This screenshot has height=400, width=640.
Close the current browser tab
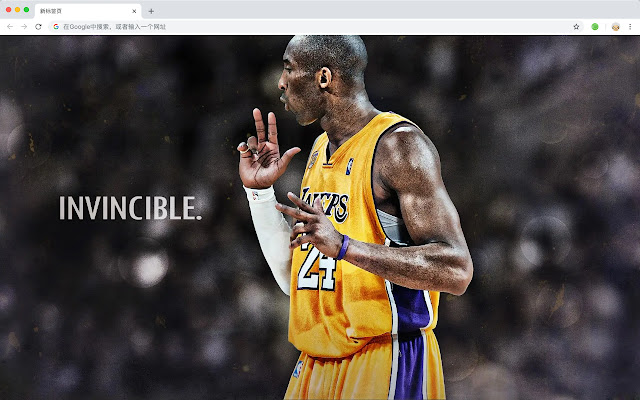click(134, 11)
